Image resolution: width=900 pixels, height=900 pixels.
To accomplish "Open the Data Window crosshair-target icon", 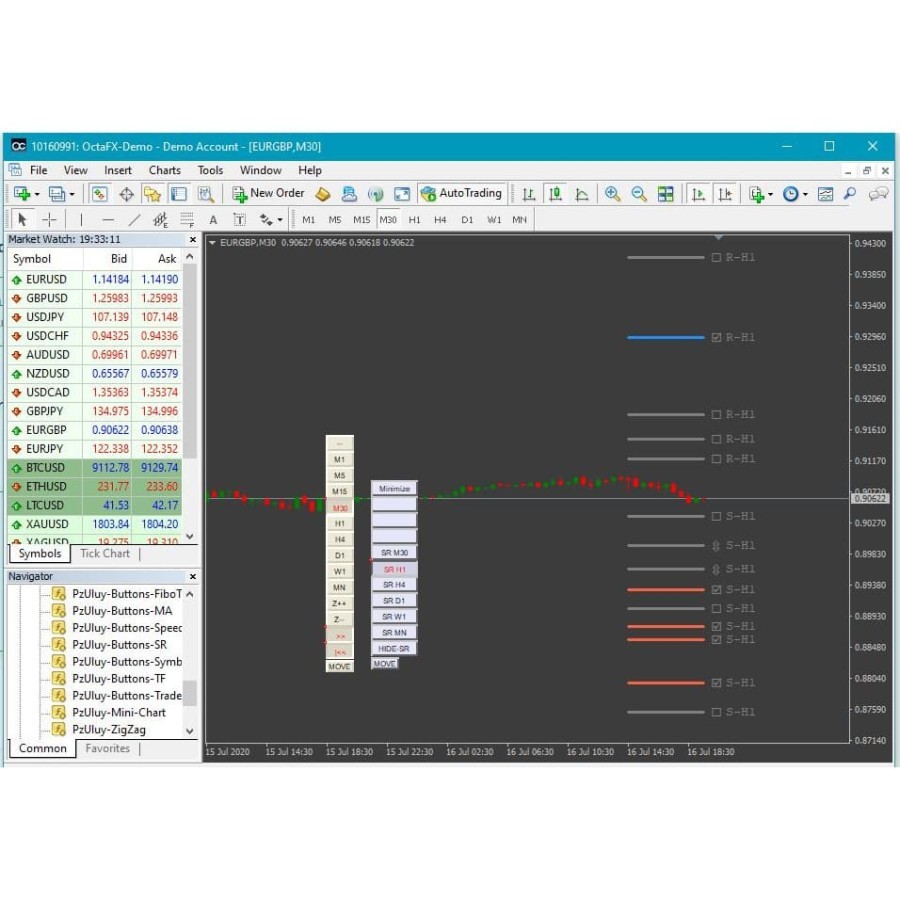I will pos(126,194).
